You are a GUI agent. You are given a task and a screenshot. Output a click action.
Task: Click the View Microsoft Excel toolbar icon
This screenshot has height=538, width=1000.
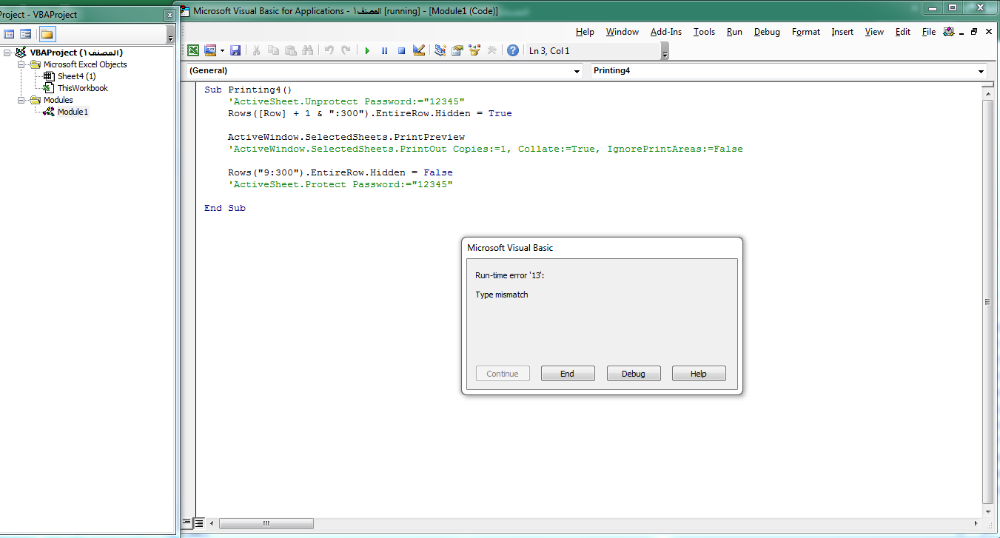point(194,50)
